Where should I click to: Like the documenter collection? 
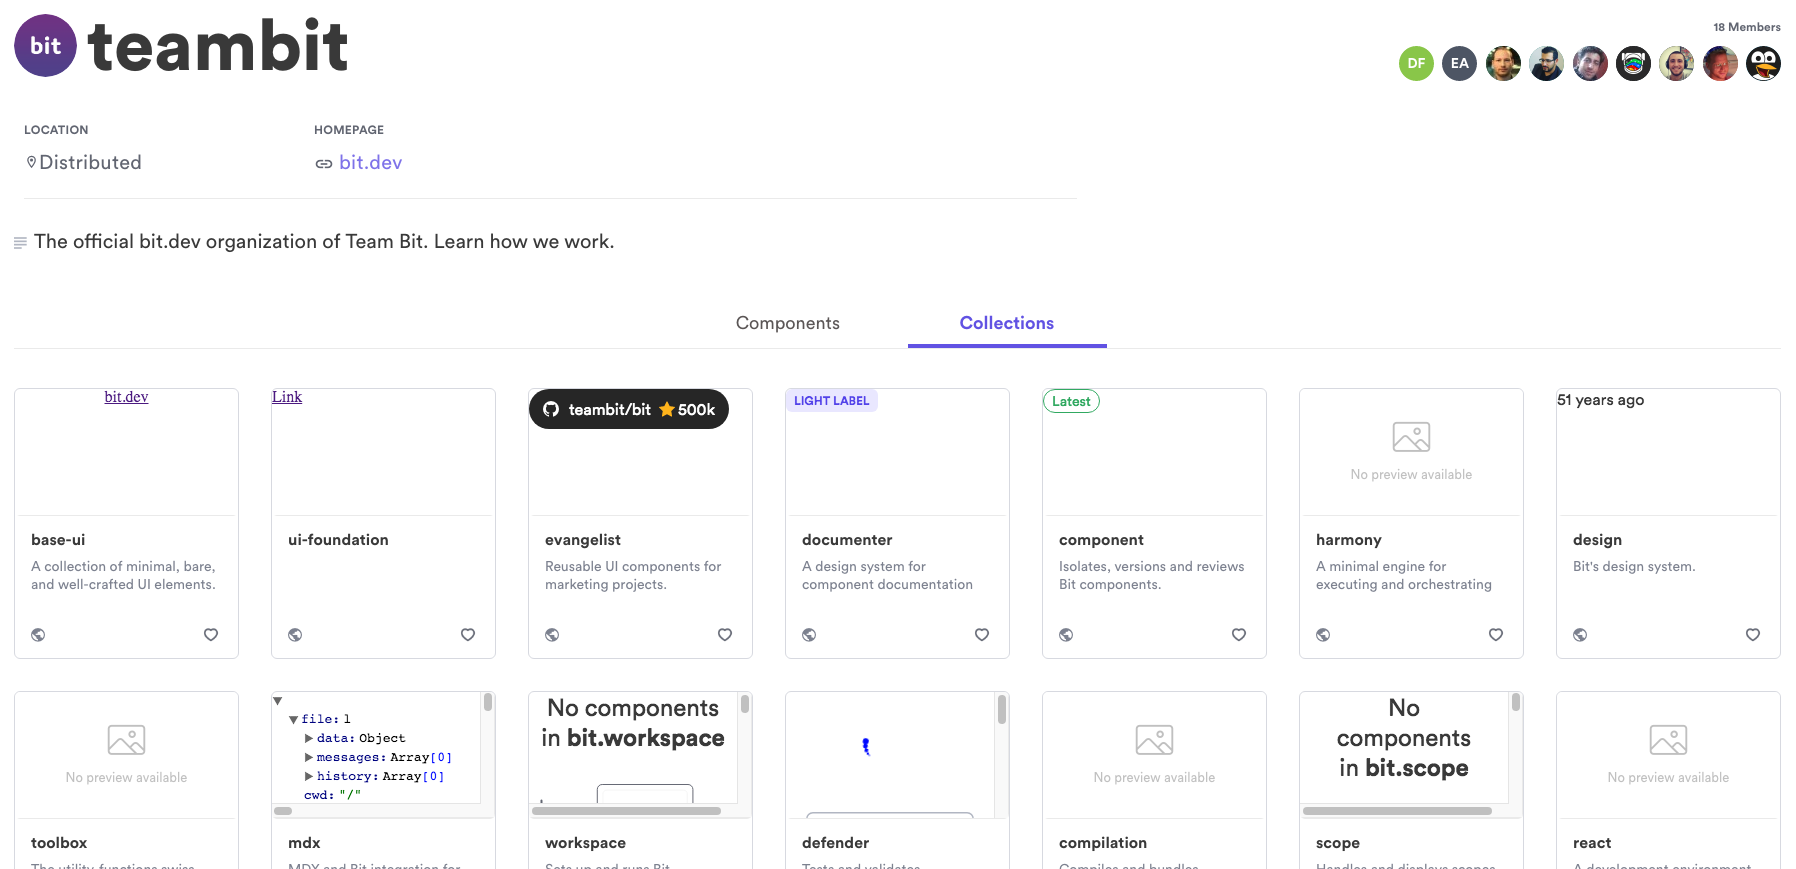coord(982,634)
